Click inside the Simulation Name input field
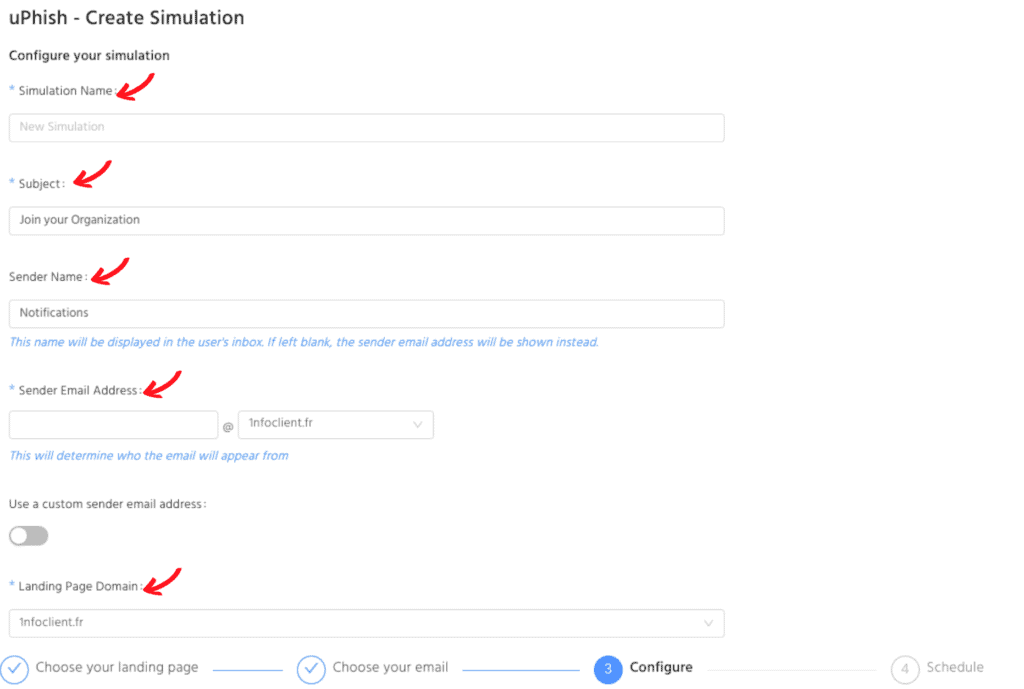Image resolution: width=1024 pixels, height=689 pixels. coord(366,127)
